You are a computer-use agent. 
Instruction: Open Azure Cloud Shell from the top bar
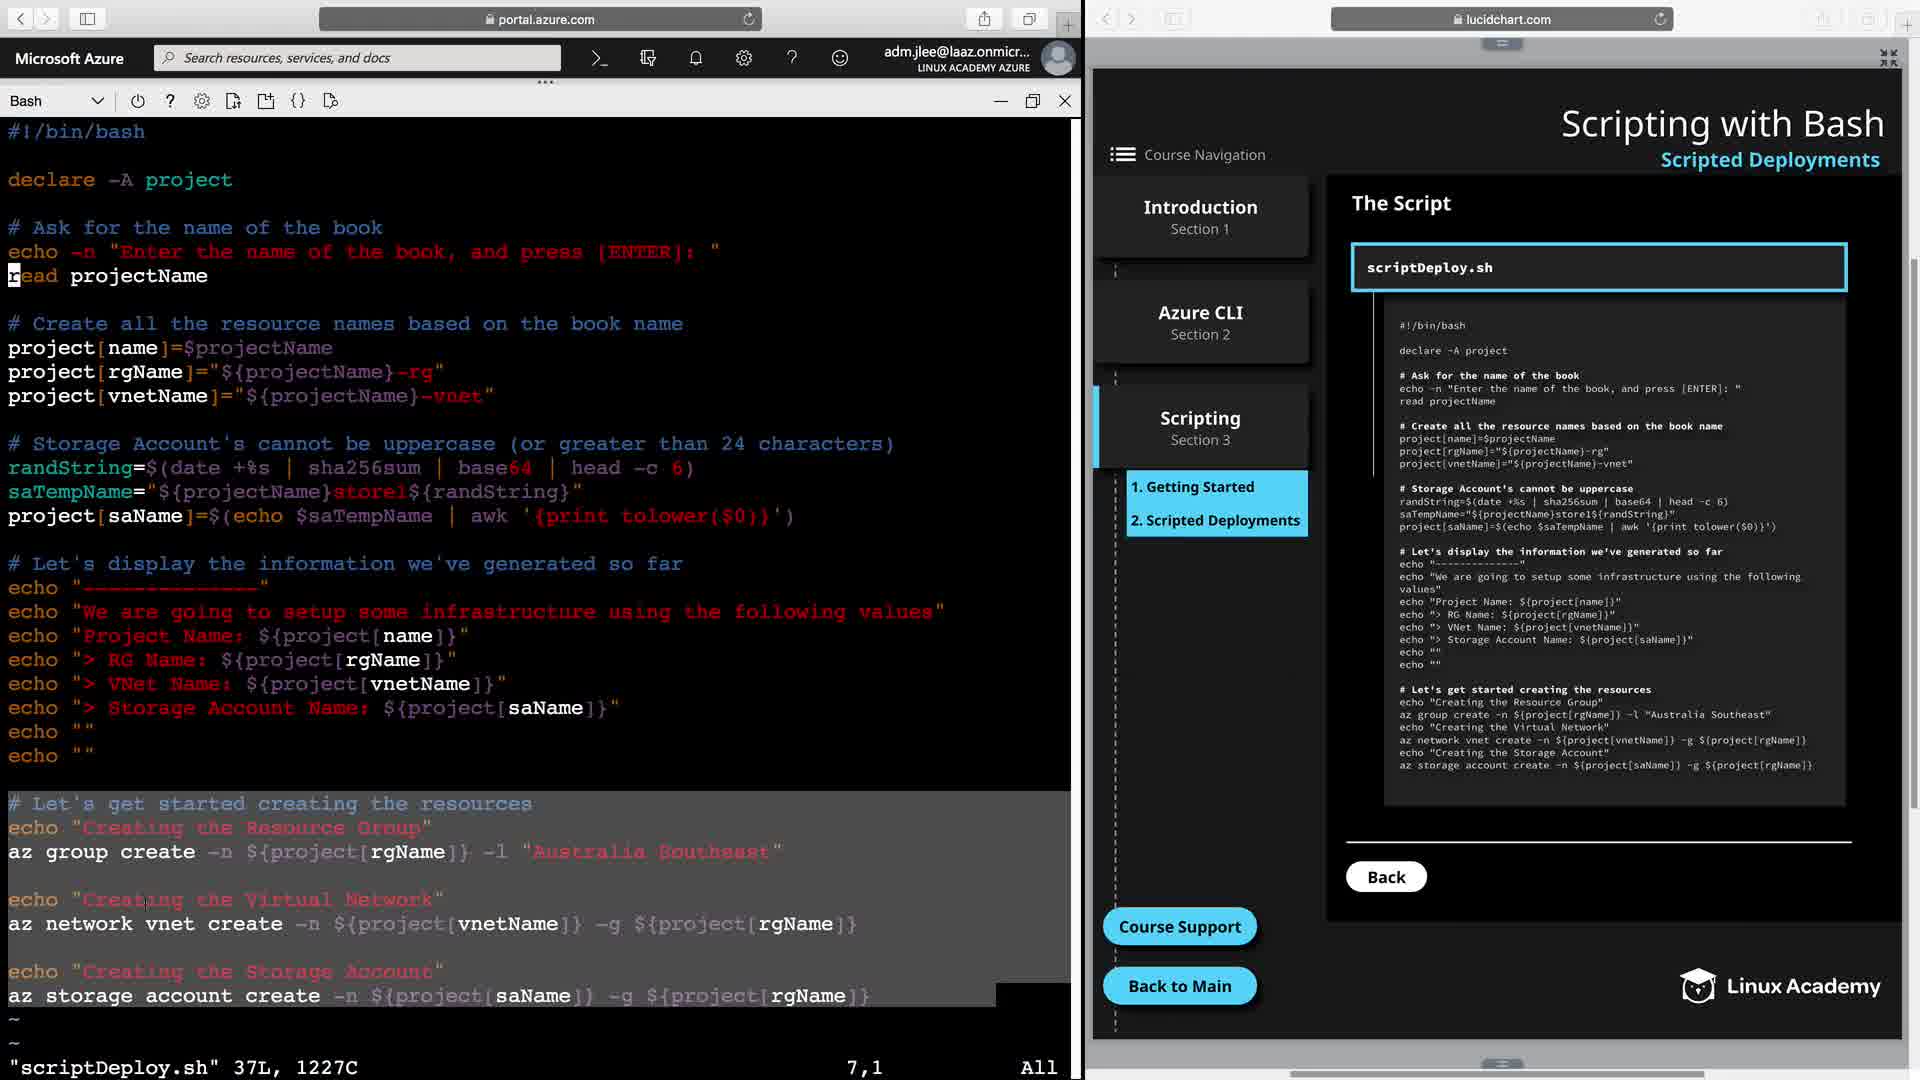(x=599, y=58)
